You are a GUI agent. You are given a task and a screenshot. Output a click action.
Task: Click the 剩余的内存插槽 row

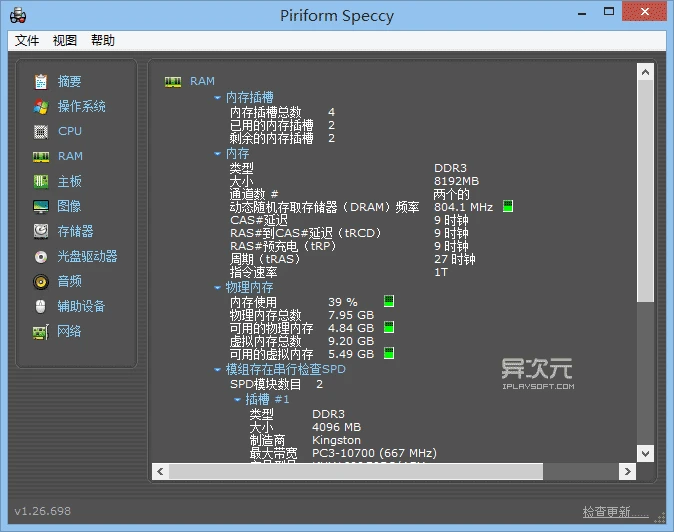(282, 138)
